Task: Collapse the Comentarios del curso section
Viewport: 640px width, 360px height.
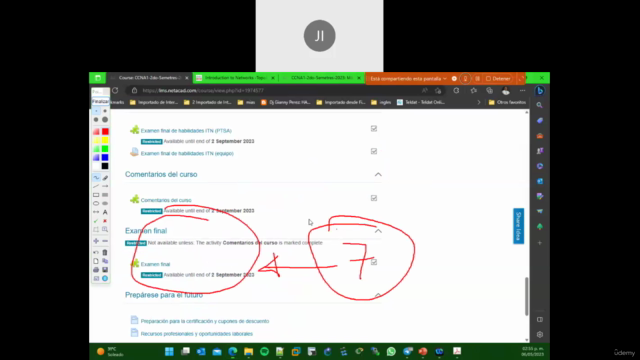Action: [x=378, y=175]
